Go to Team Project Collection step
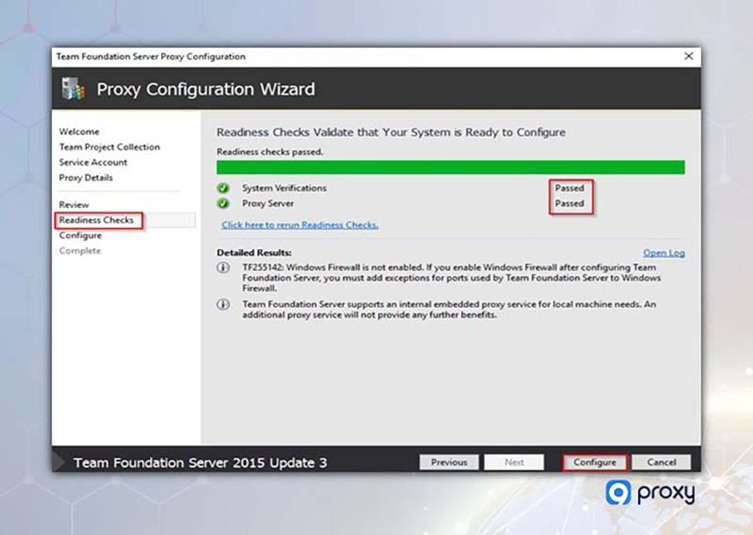 coord(109,147)
